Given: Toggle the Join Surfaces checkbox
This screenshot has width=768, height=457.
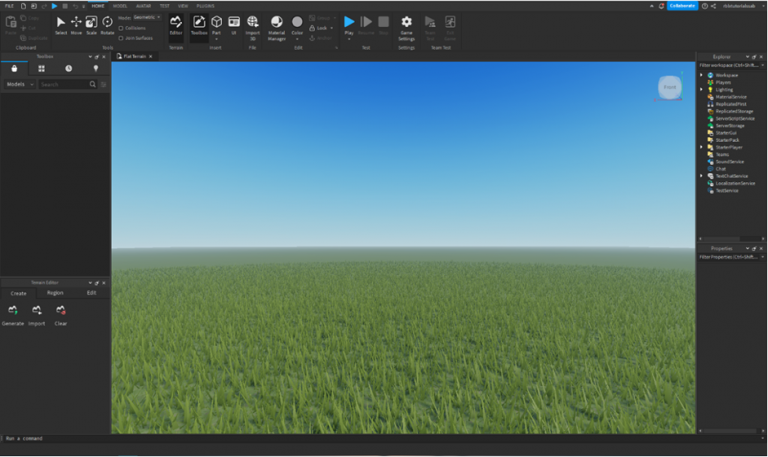Looking at the screenshot, I should (x=122, y=38).
